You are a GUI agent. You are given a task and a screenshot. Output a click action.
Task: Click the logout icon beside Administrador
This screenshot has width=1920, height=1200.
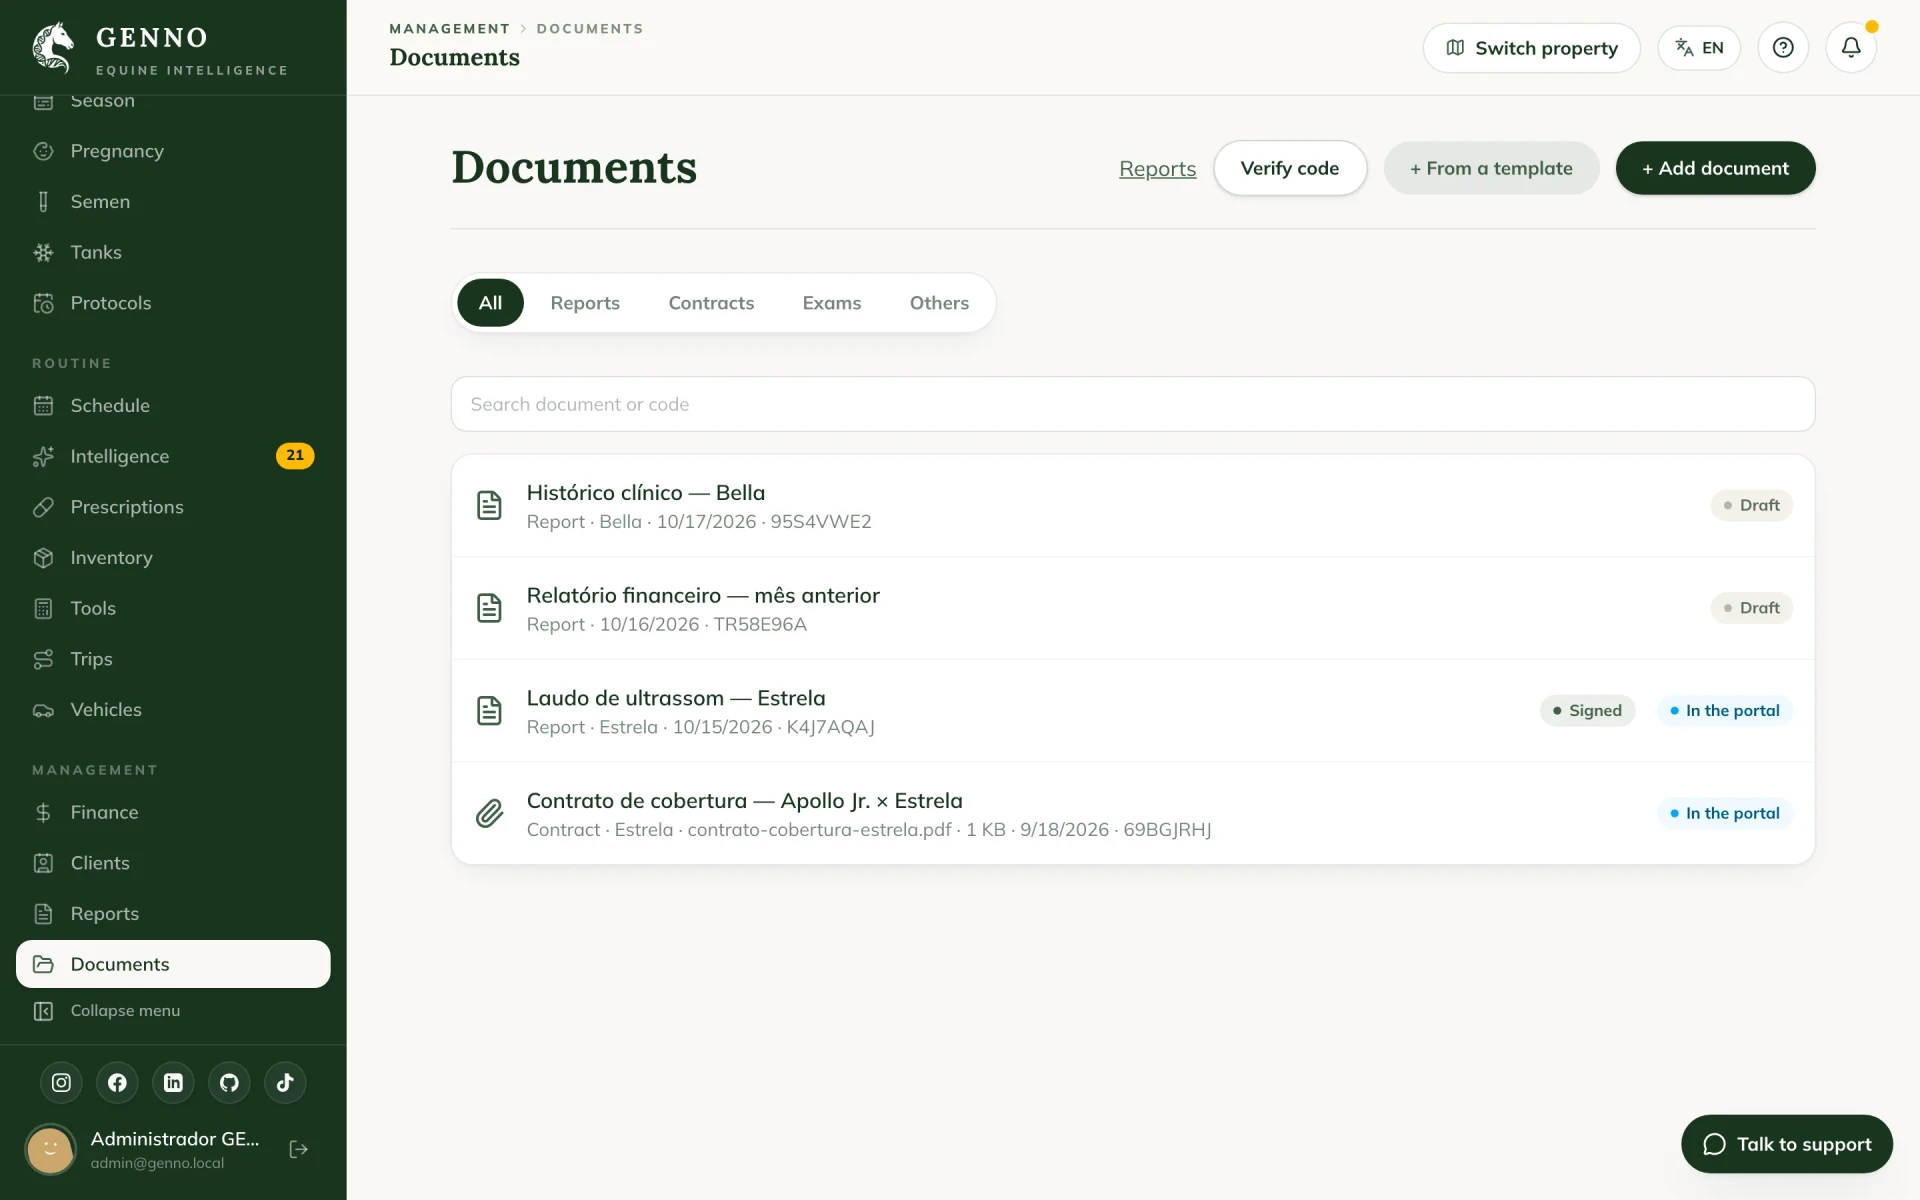tap(298, 1149)
